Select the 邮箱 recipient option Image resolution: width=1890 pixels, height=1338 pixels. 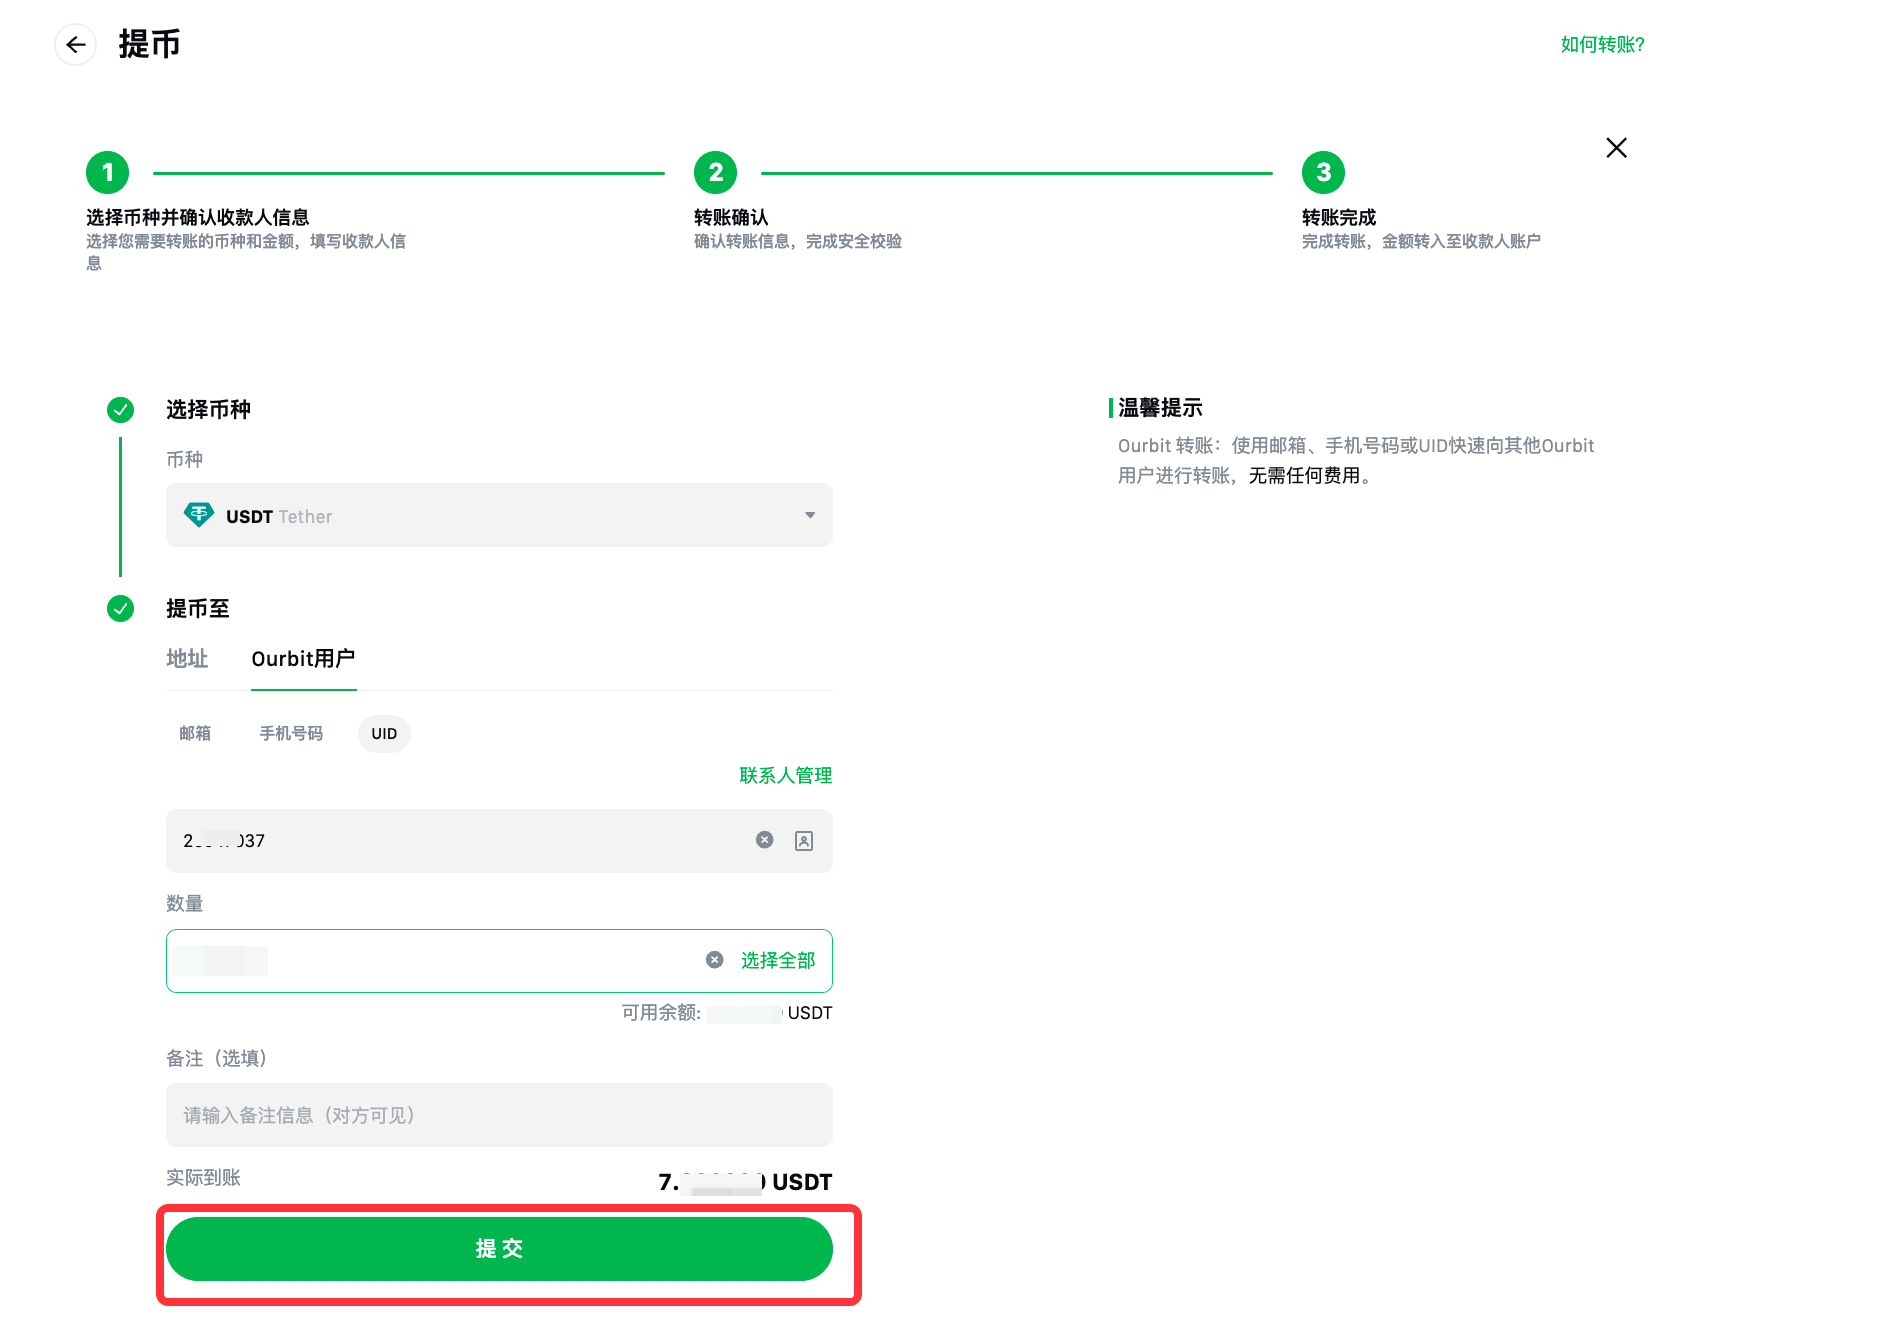[x=195, y=734]
